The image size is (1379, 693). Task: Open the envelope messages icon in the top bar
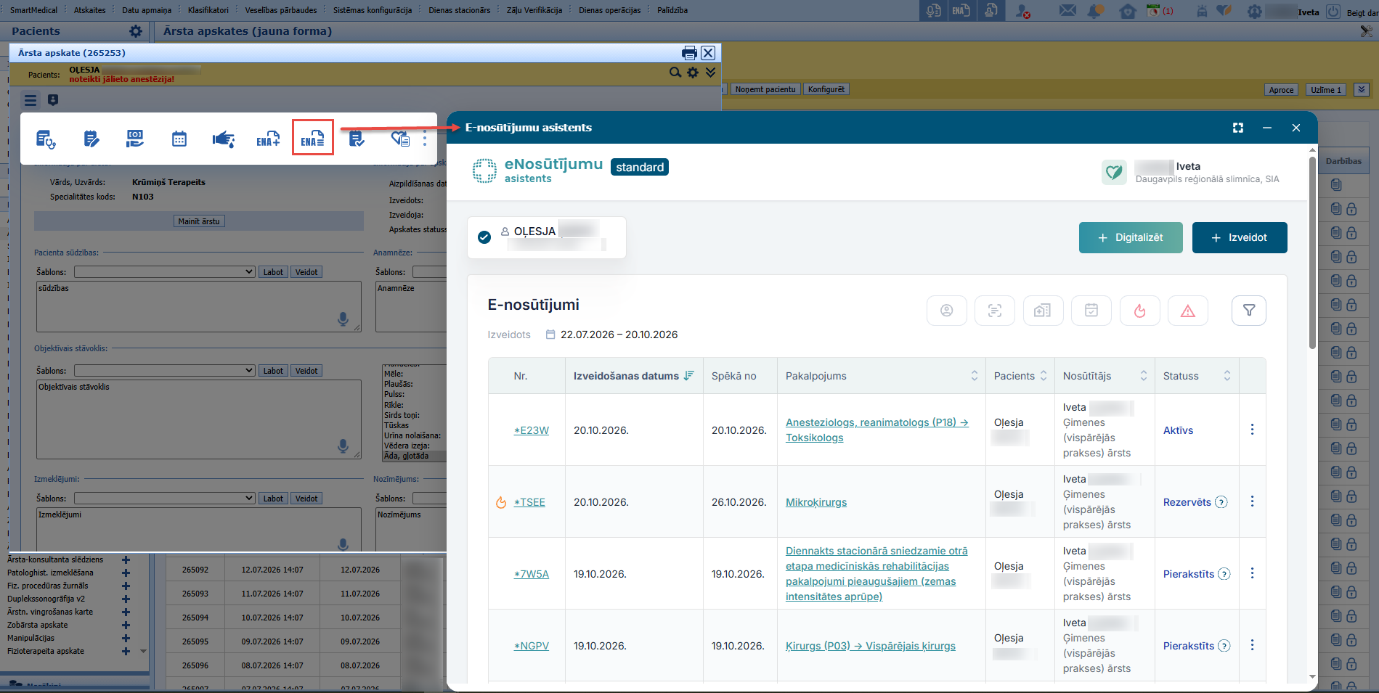point(1067,11)
